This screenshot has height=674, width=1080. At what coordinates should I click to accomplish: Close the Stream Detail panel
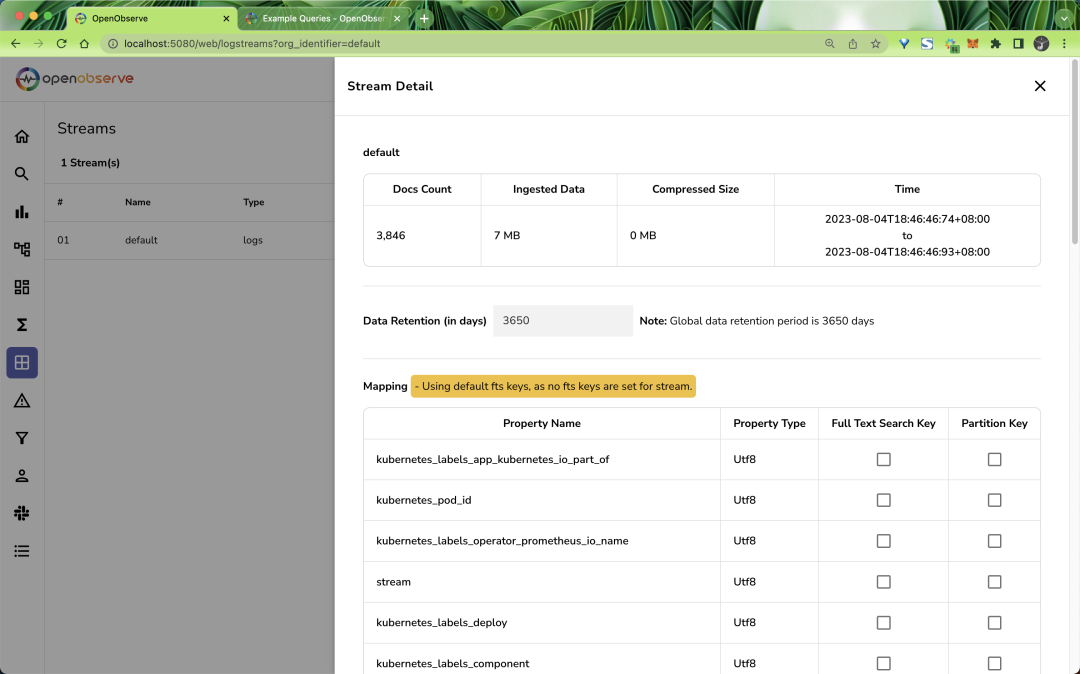click(x=1040, y=86)
